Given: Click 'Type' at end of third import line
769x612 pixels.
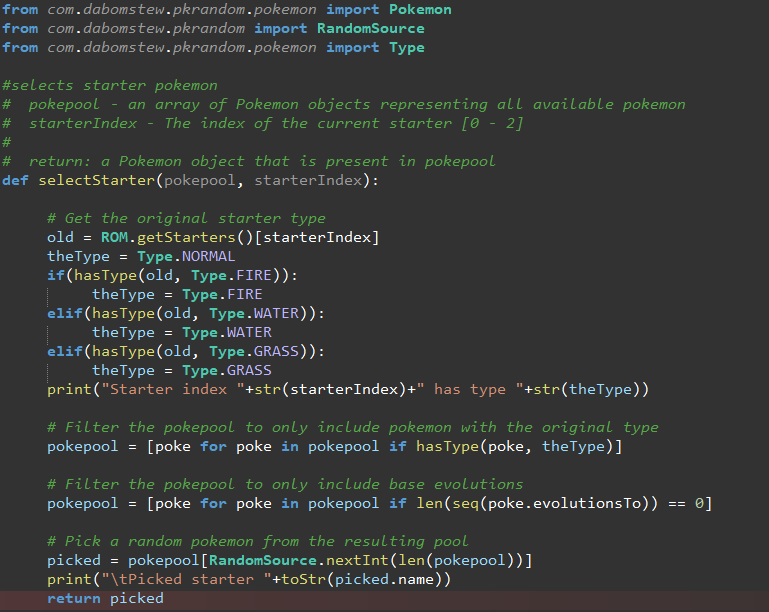Looking at the screenshot, I should pyautogui.click(x=407, y=48).
